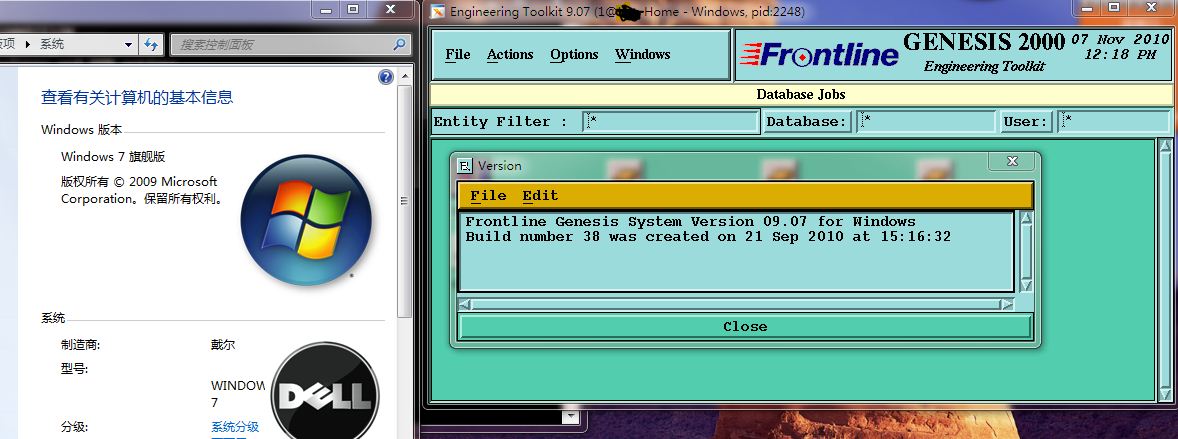1178x439 pixels.
Task: Click the User: button
Action: tap(1025, 122)
